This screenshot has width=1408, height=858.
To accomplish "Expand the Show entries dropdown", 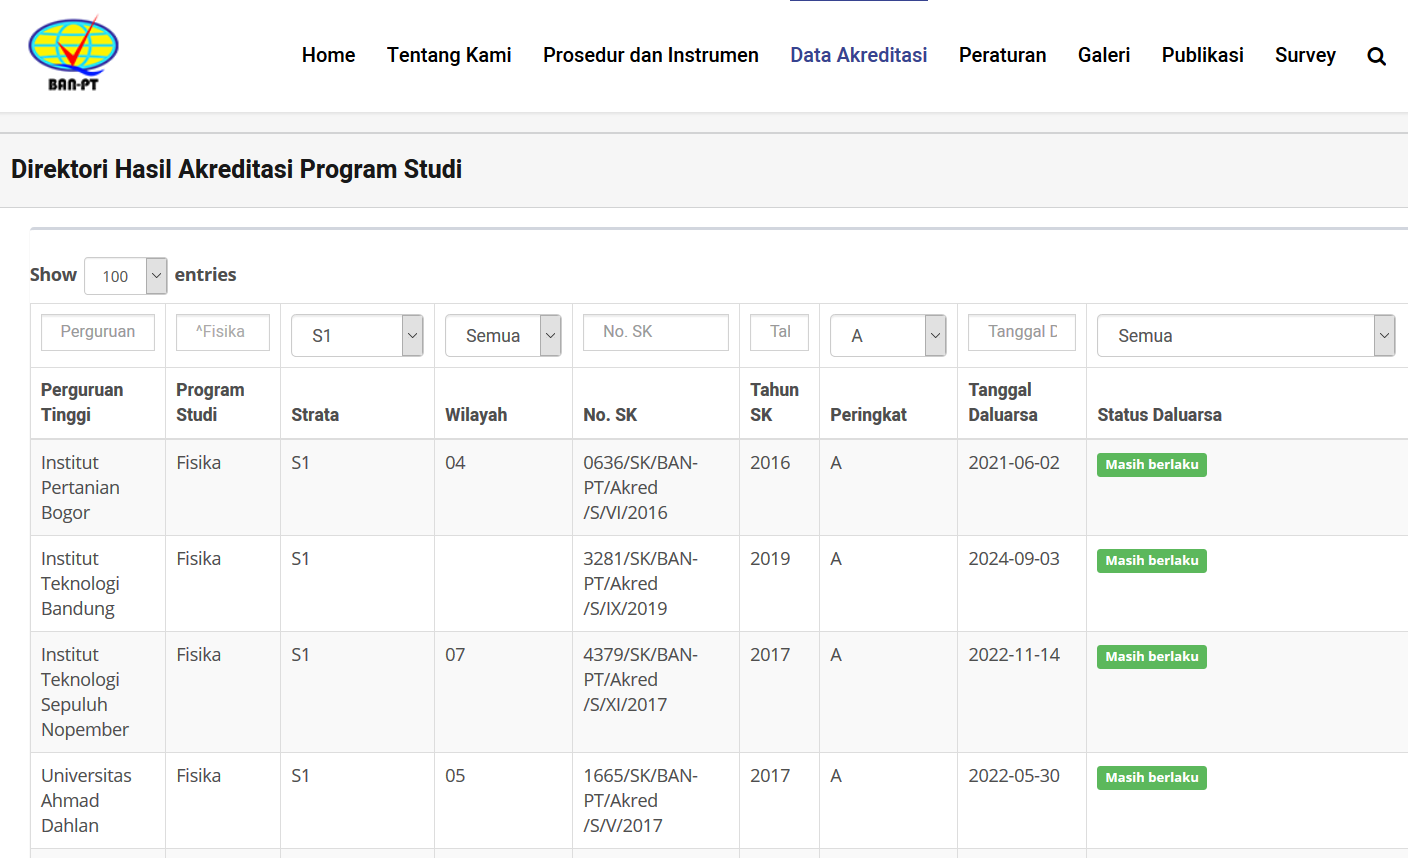I will point(125,276).
